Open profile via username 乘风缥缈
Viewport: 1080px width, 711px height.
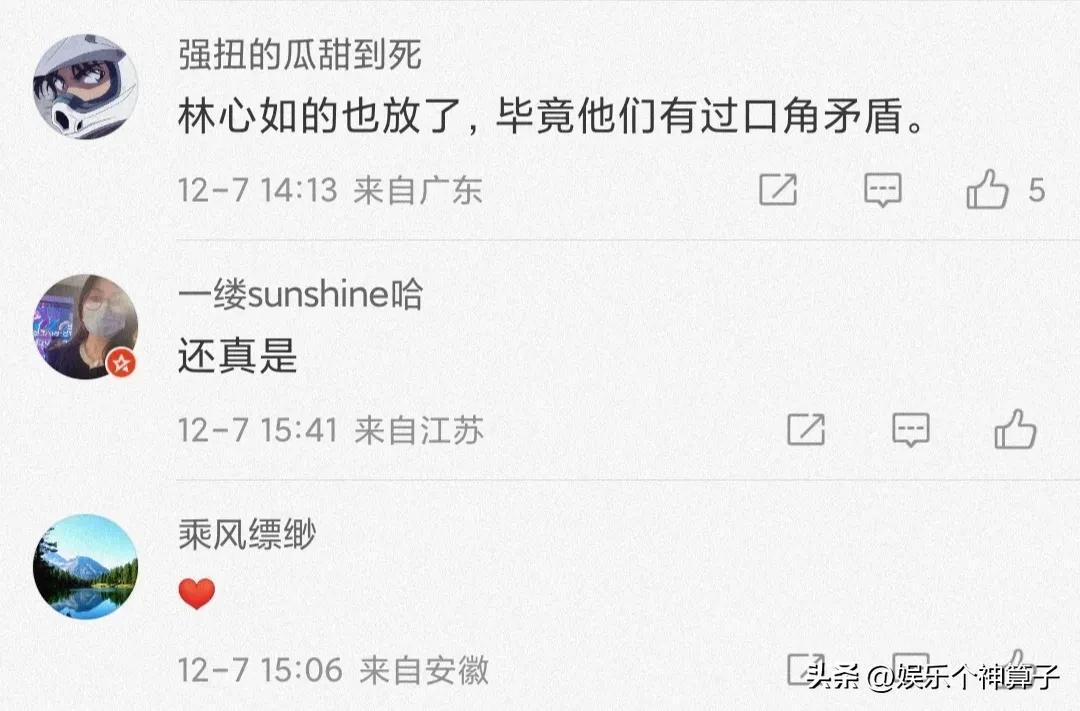(246, 535)
